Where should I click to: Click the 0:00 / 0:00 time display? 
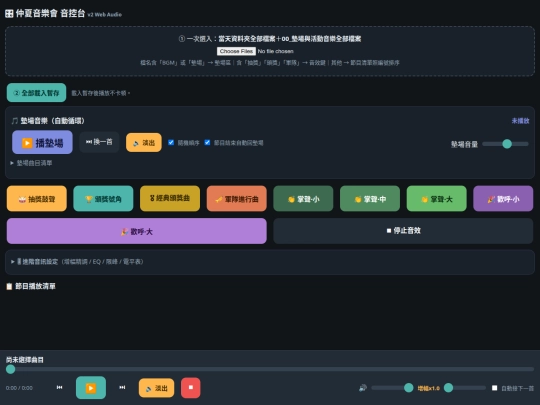(19, 388)
